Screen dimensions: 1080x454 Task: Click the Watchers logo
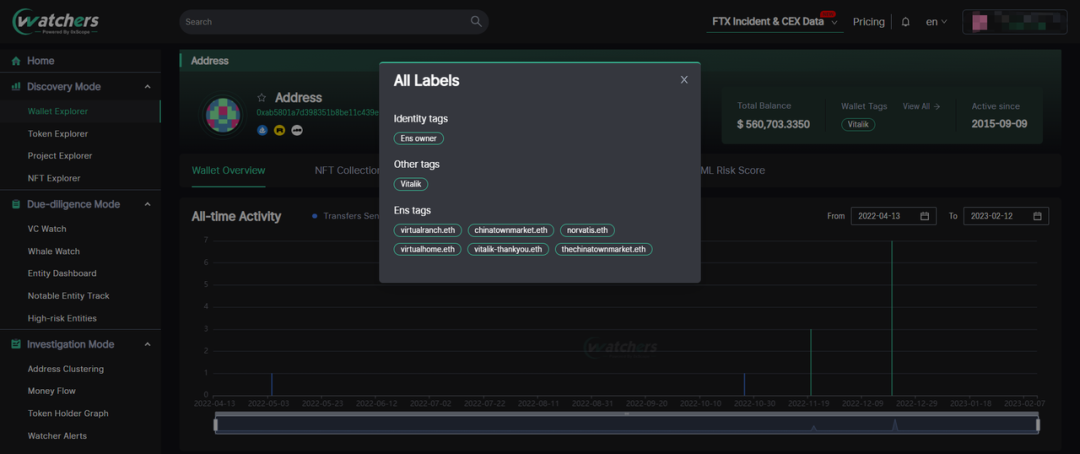pos(56,22)
